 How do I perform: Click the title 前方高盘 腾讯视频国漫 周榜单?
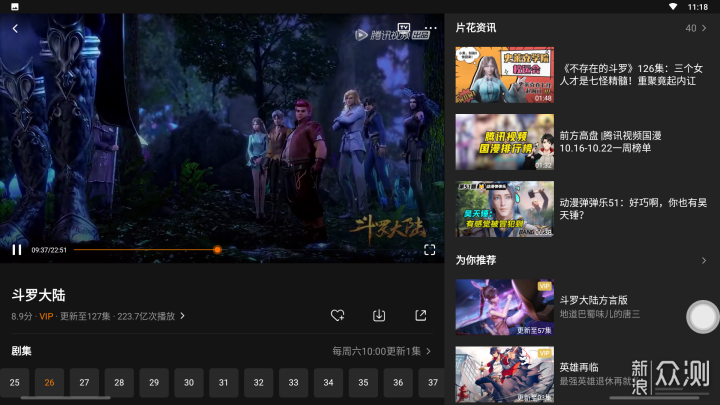(610, 141)
